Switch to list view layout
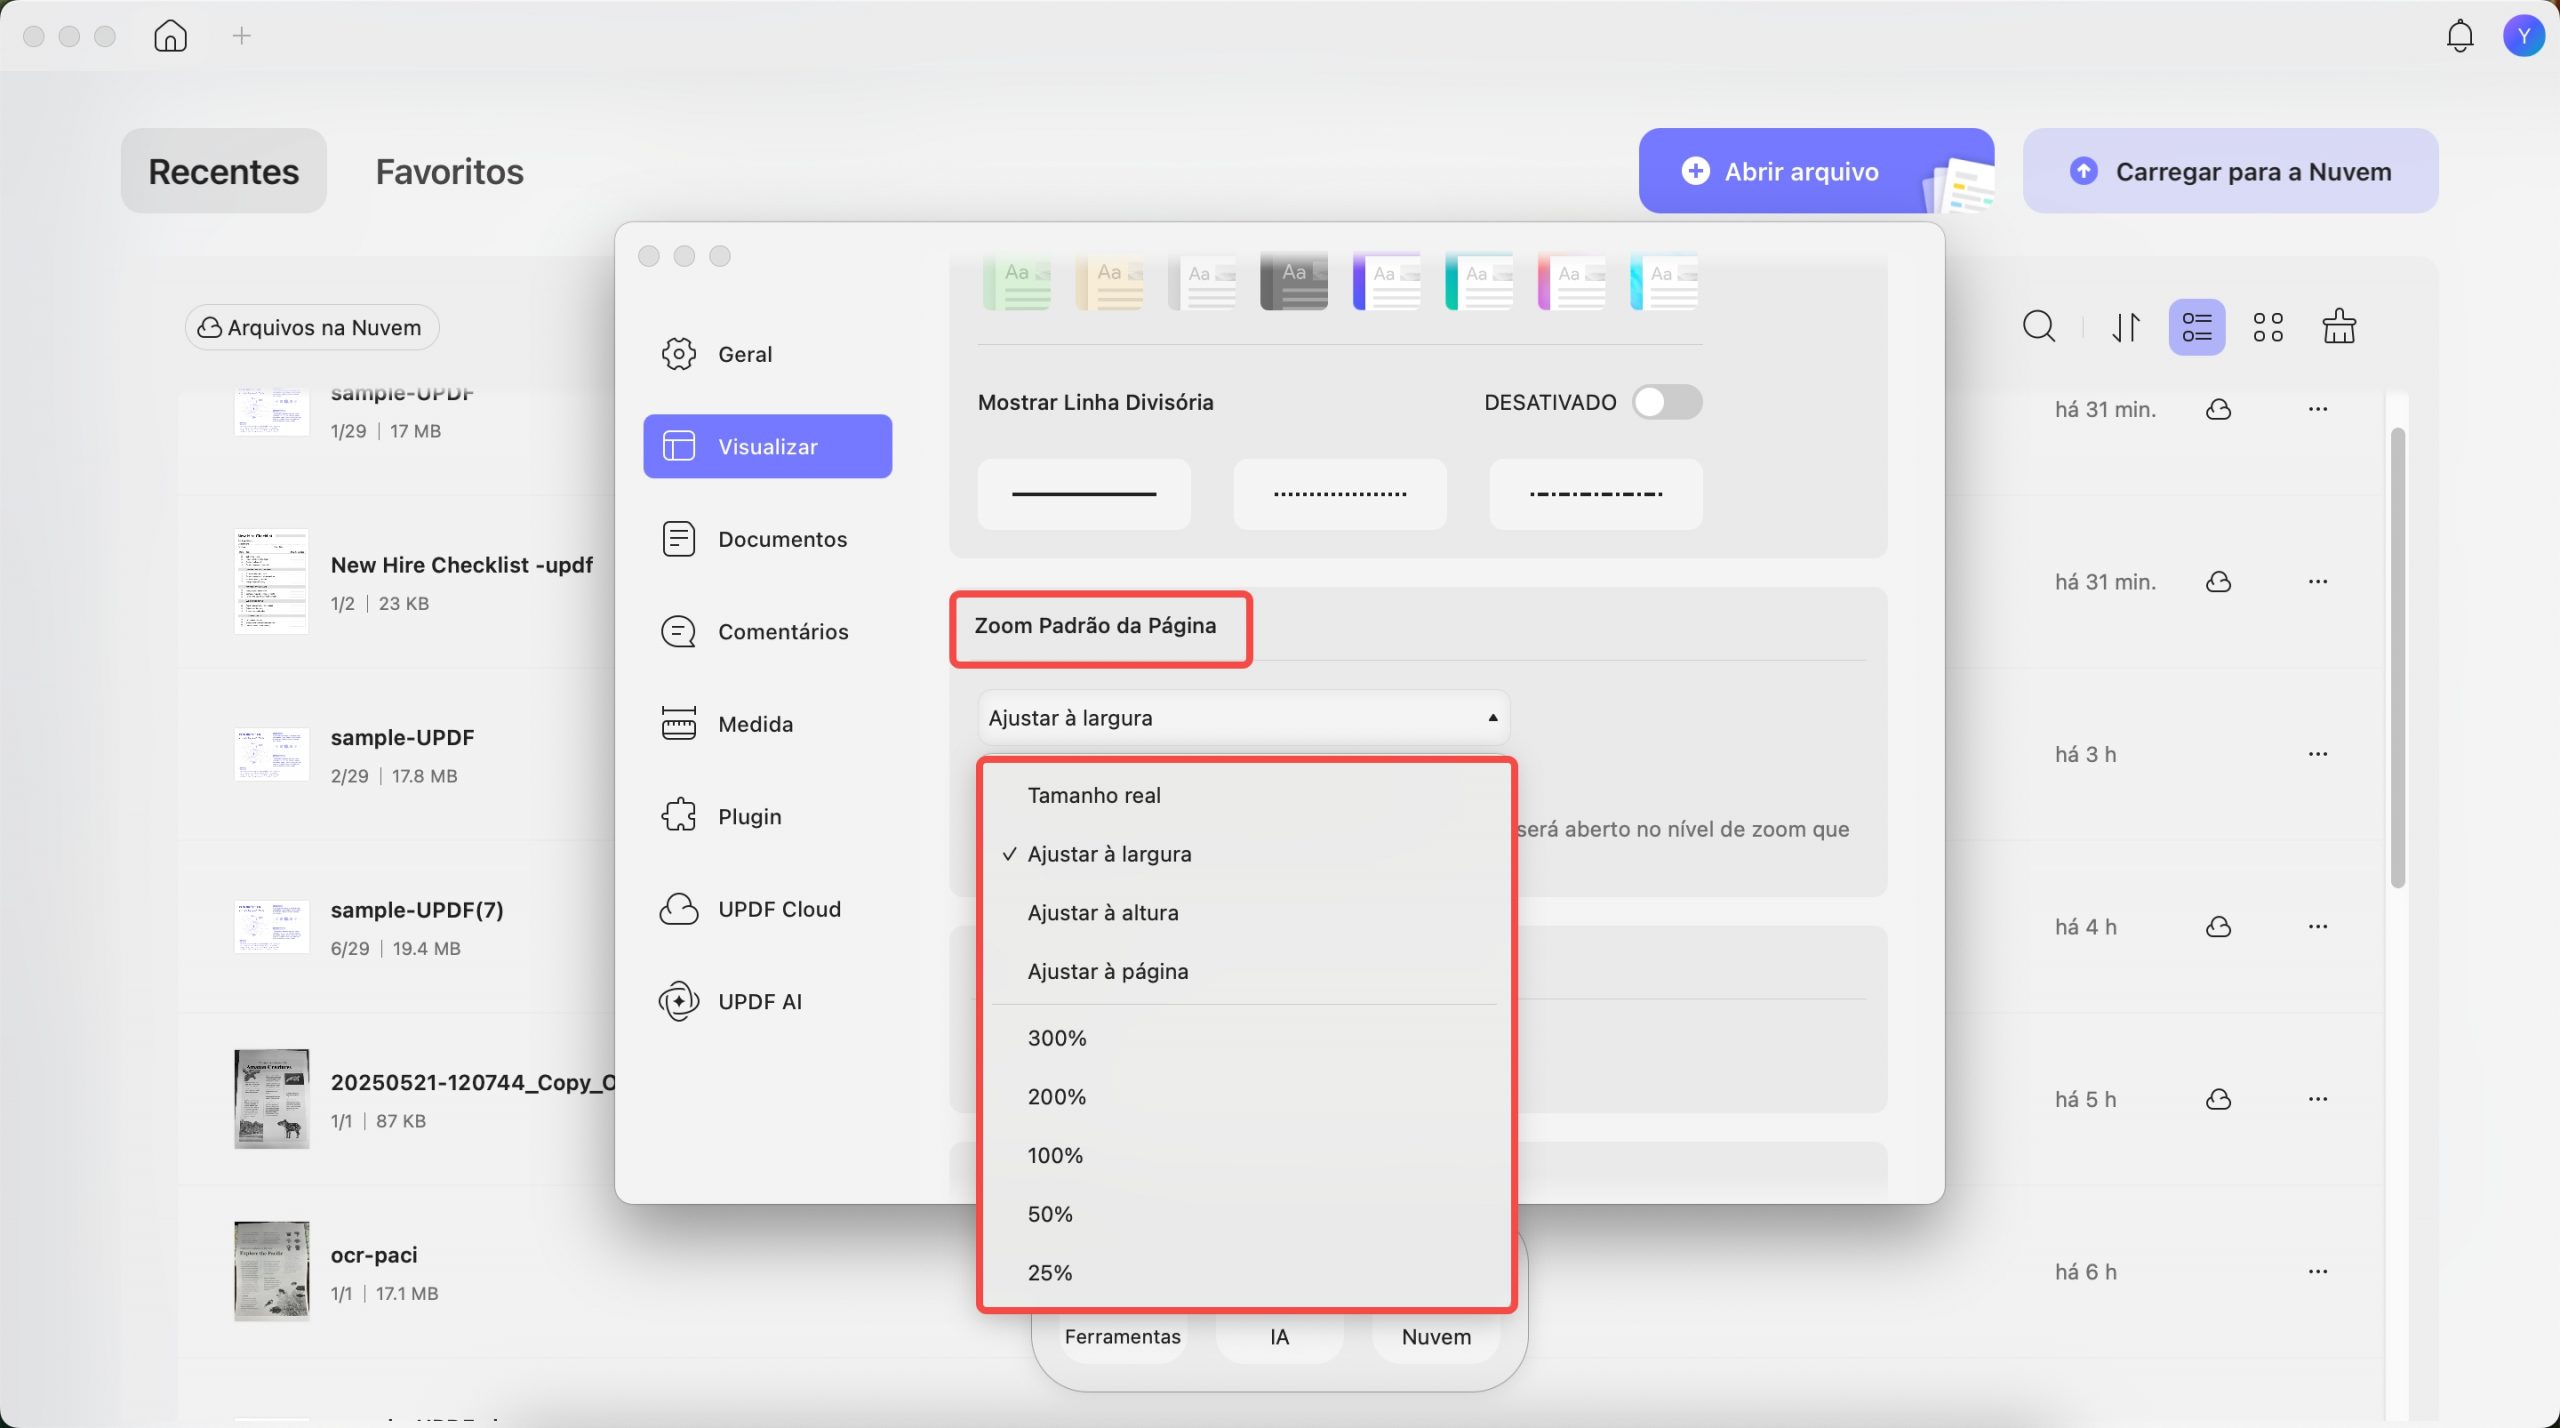Screen dimensions: 2560x1428 click(2196, 327)
